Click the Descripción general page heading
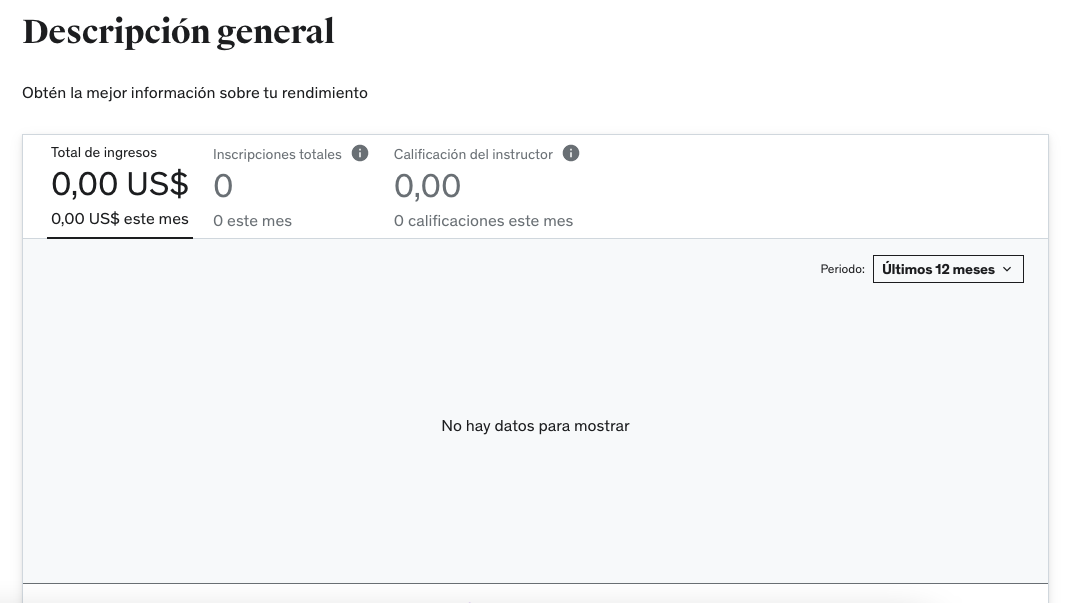This screenshot has width=1071, height=603. tap(178, 32)
